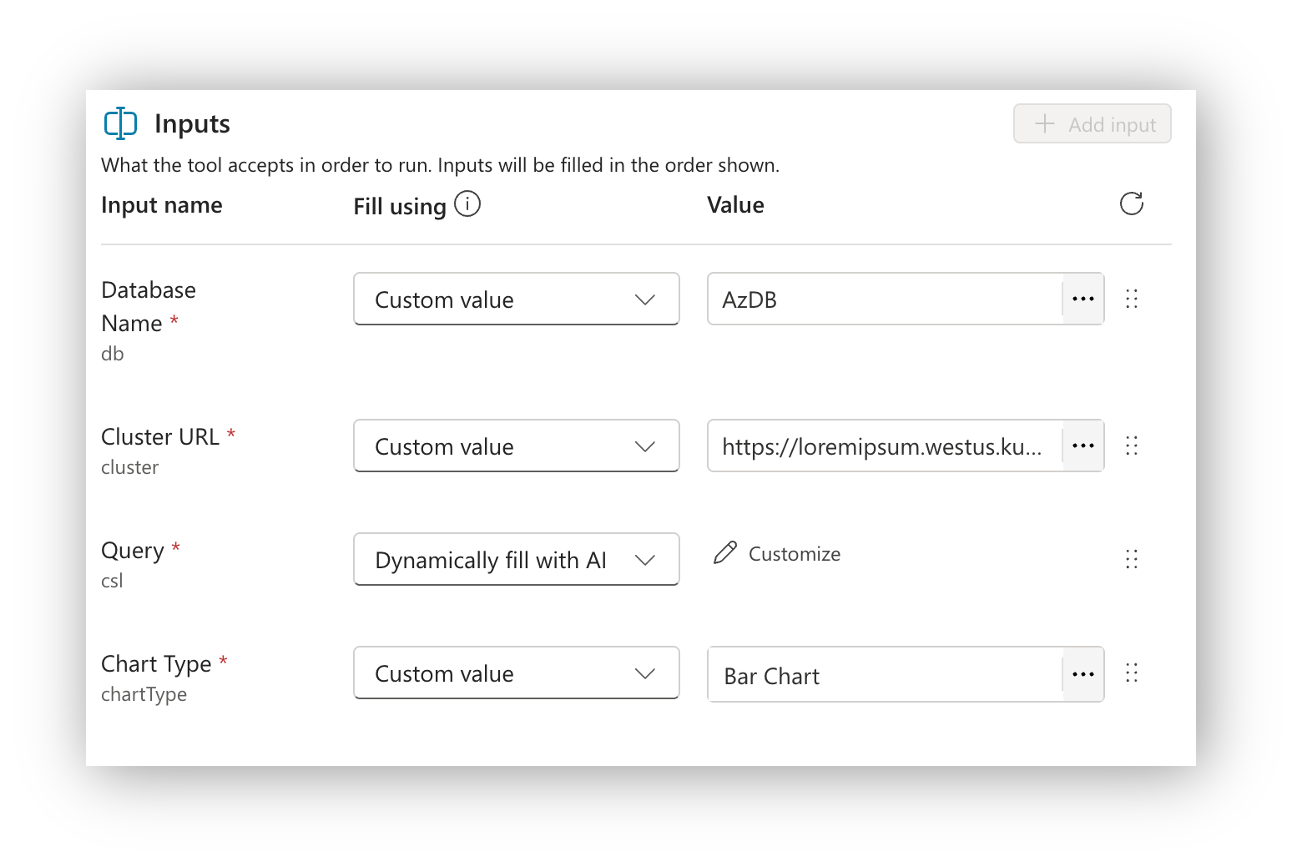Click the Customize link for Query
The height and width of the screenshot is (864, 1296).
[x=794, y=554]
